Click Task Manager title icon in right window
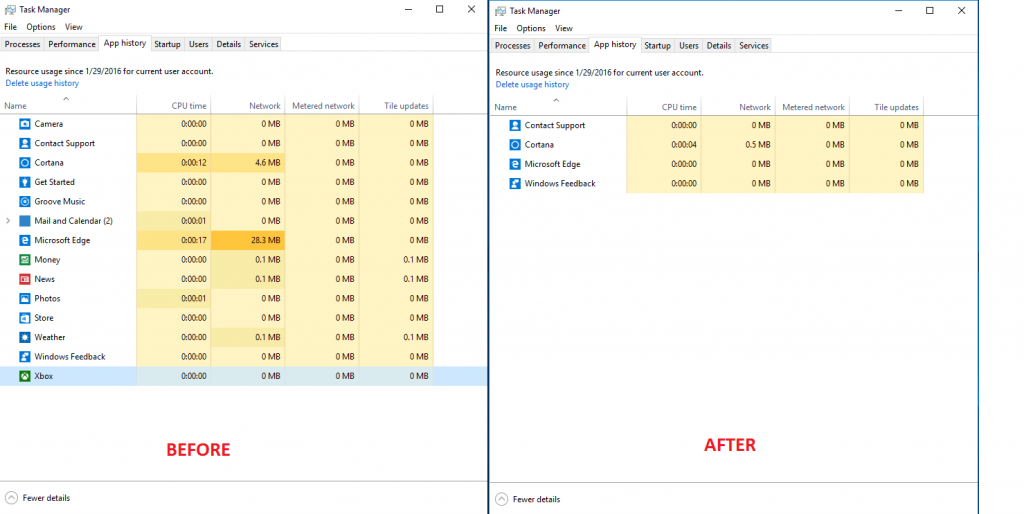This screenshot has height=514, width=1024. 500,11
